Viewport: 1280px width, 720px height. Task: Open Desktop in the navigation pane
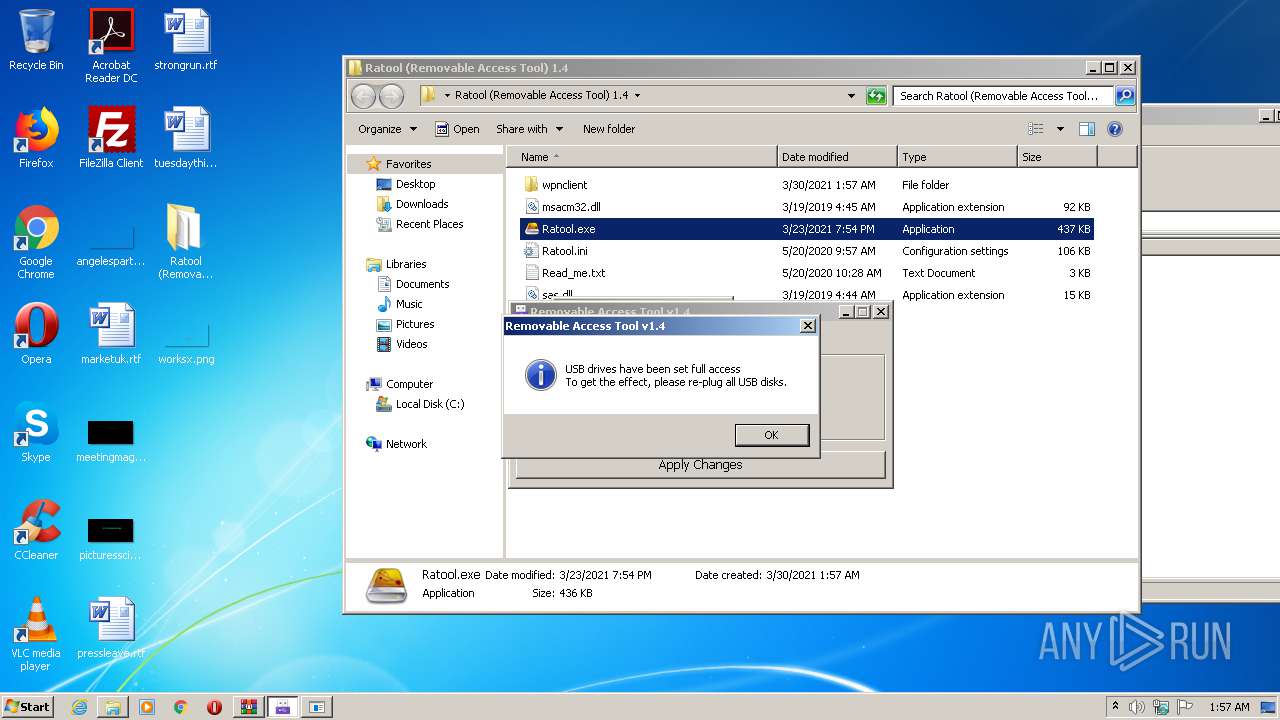pyautogui.click(x=415, y=184)
